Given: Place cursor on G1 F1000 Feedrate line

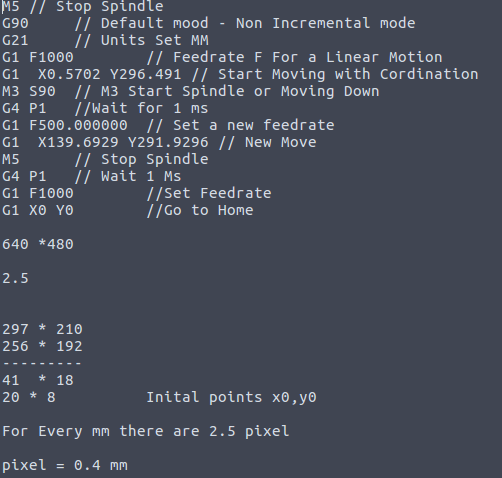Looking at the screenshot, I should (222, 57).
